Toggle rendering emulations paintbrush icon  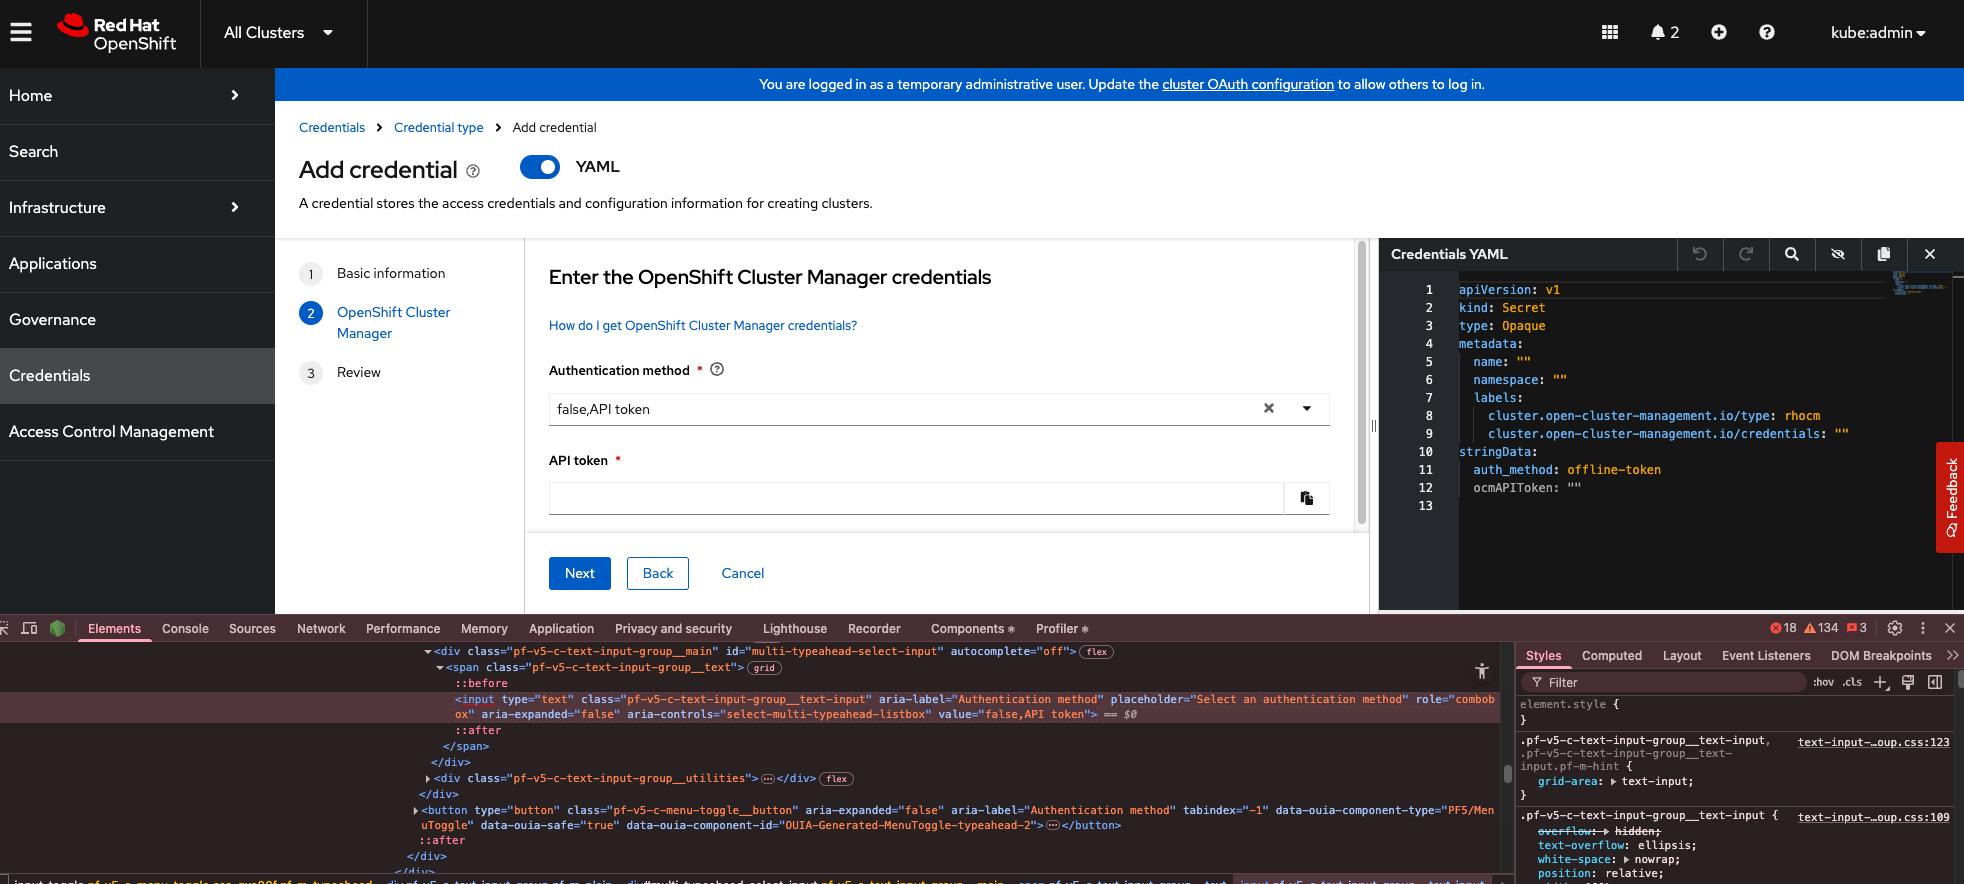tap(1908, 682)
